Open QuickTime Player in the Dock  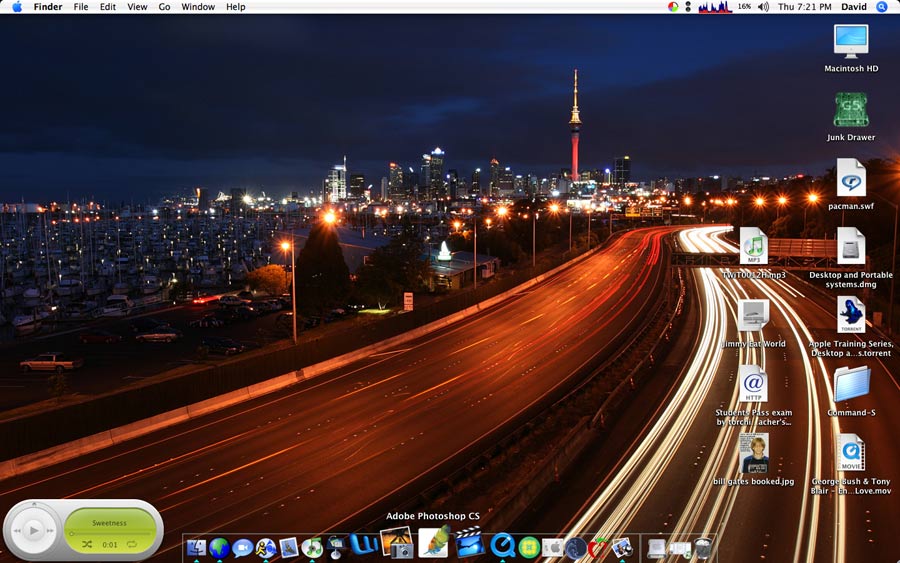502,545
